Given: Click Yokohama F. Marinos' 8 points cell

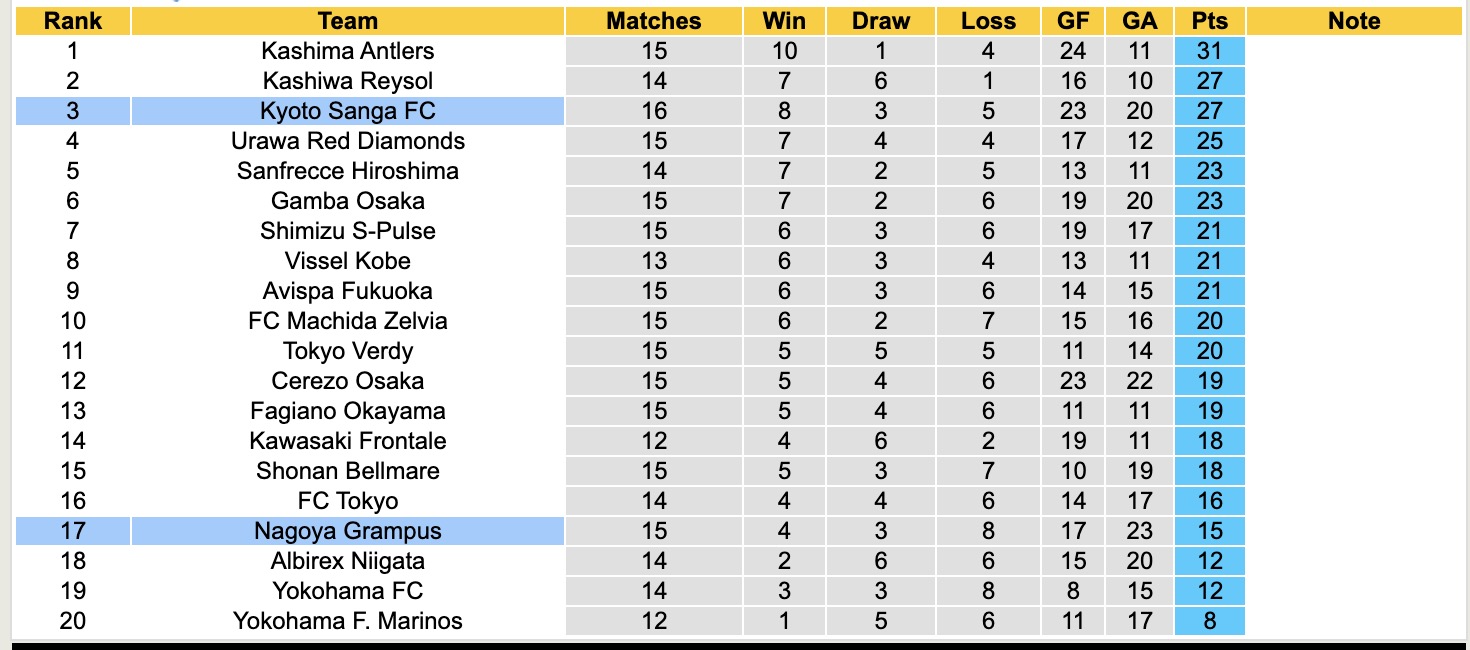Looking at the screenshot, I should (x=1210, y=621).
